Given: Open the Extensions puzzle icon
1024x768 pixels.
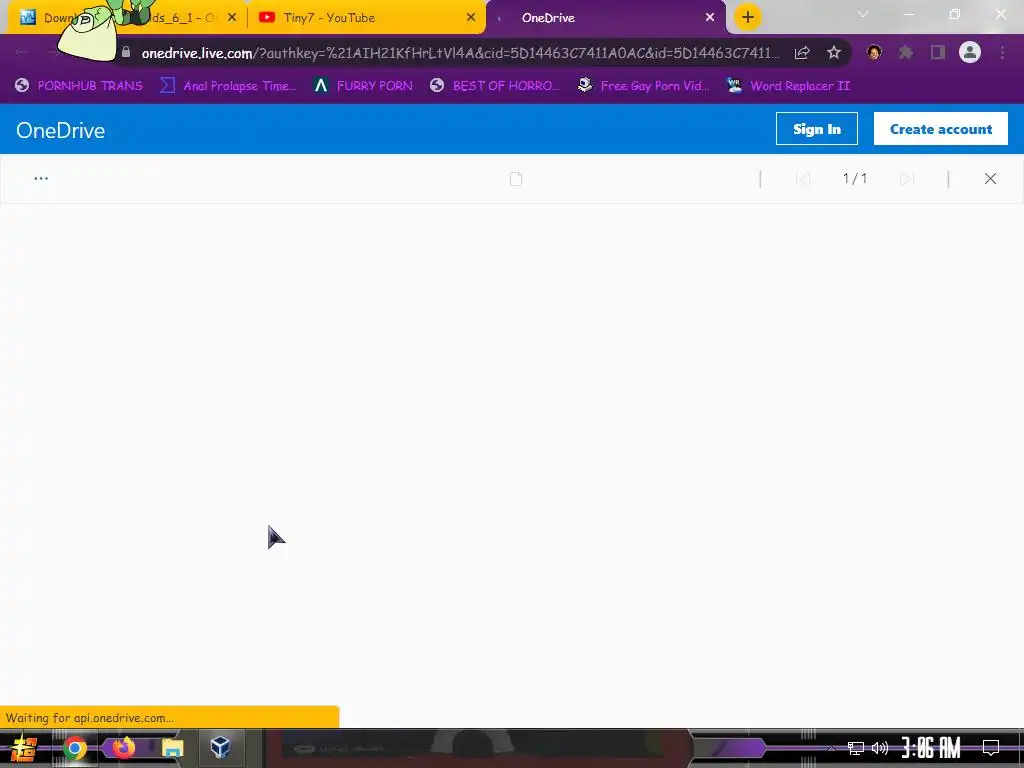Looking at the screenshot, I should [x=906, y=52].
